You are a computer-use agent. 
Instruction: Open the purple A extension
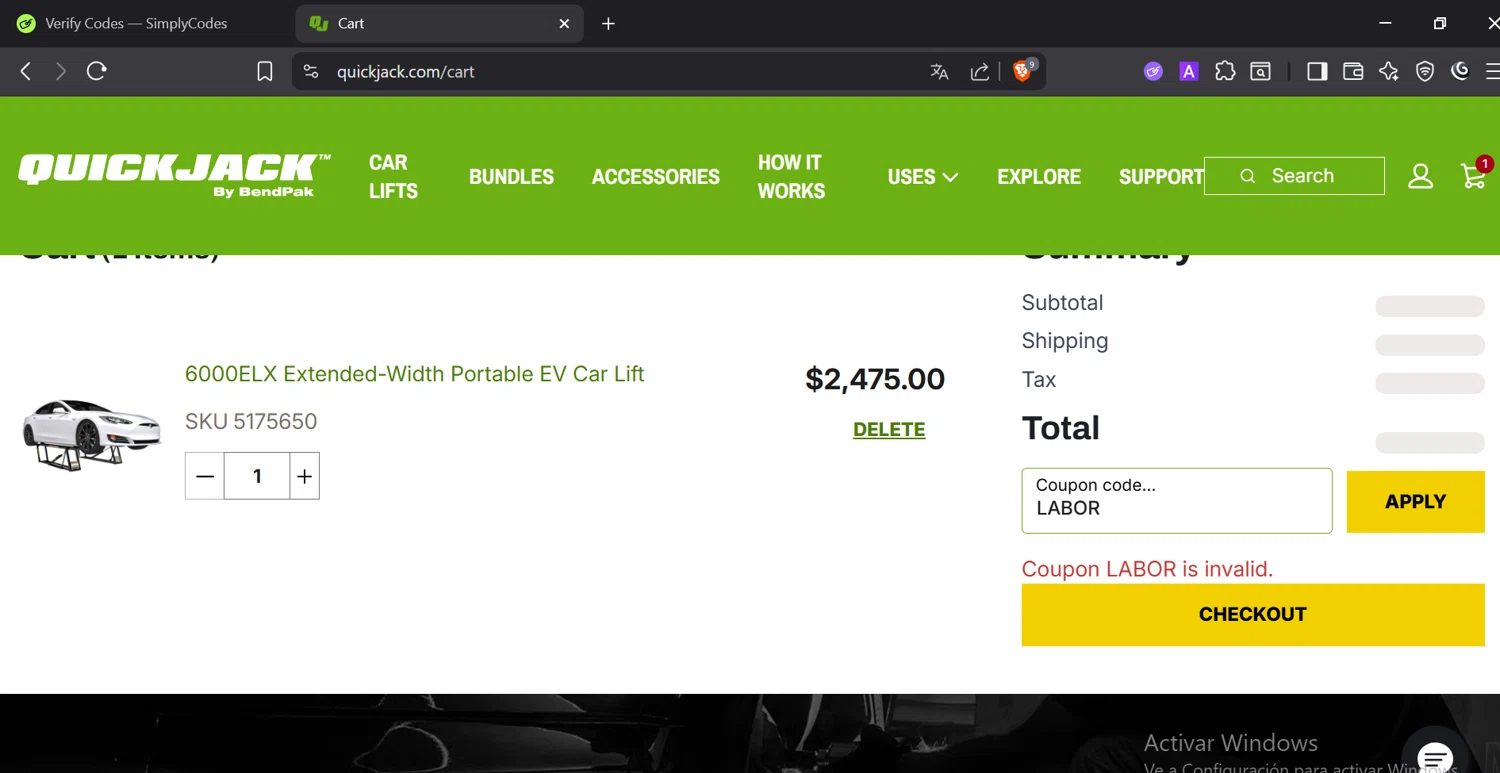click(x=1189, y=71)
